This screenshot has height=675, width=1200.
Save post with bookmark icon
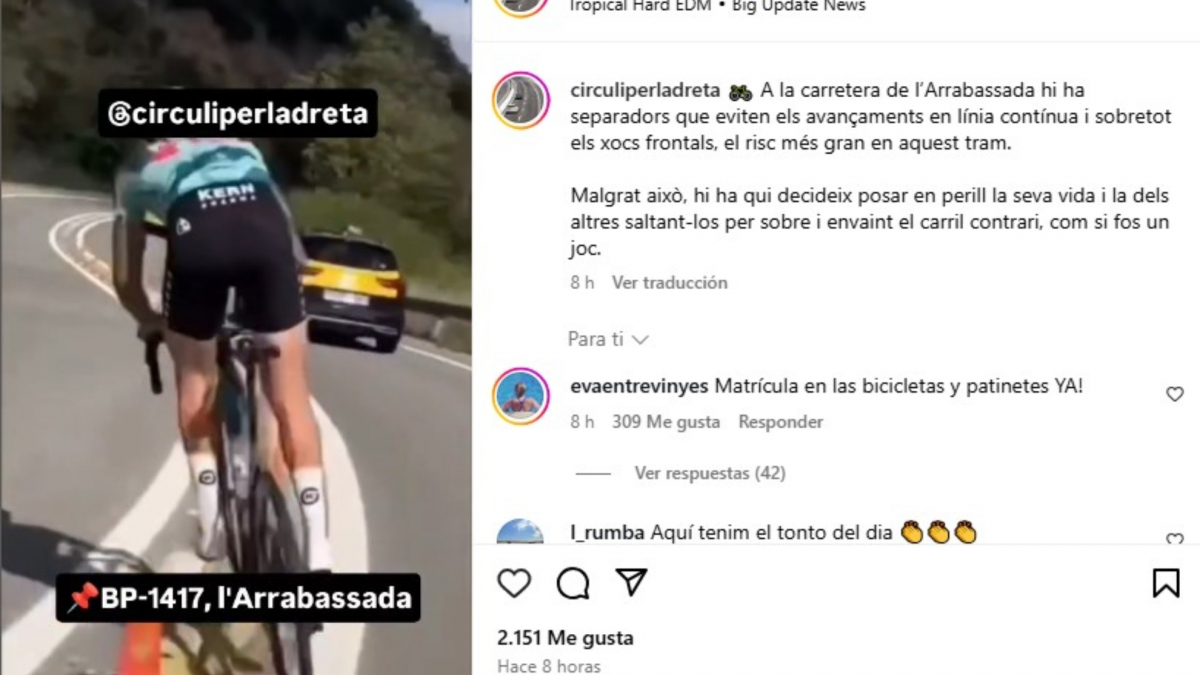pos(1166,583)
